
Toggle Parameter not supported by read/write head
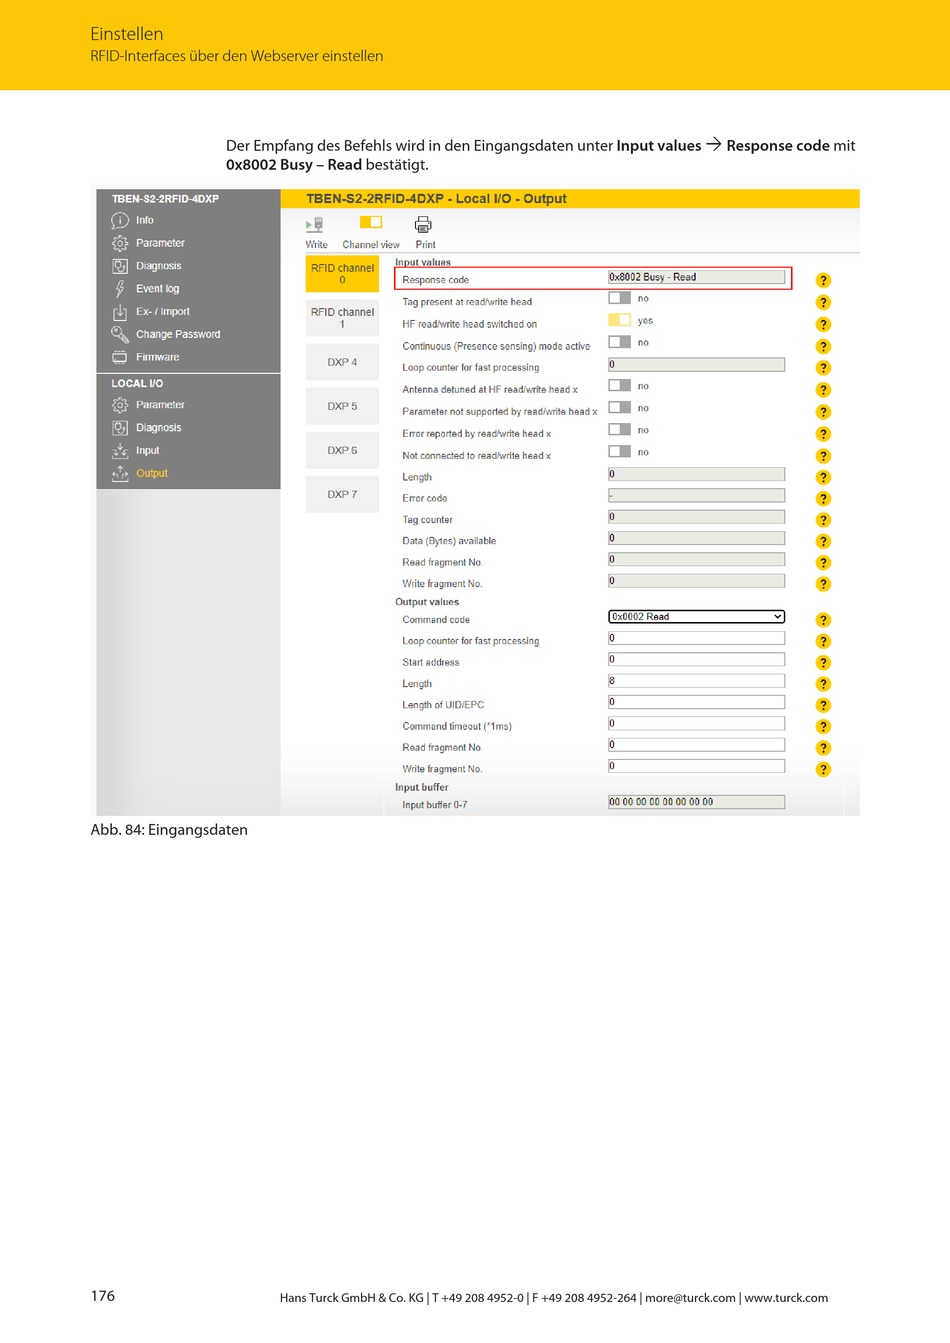(619, 408)
